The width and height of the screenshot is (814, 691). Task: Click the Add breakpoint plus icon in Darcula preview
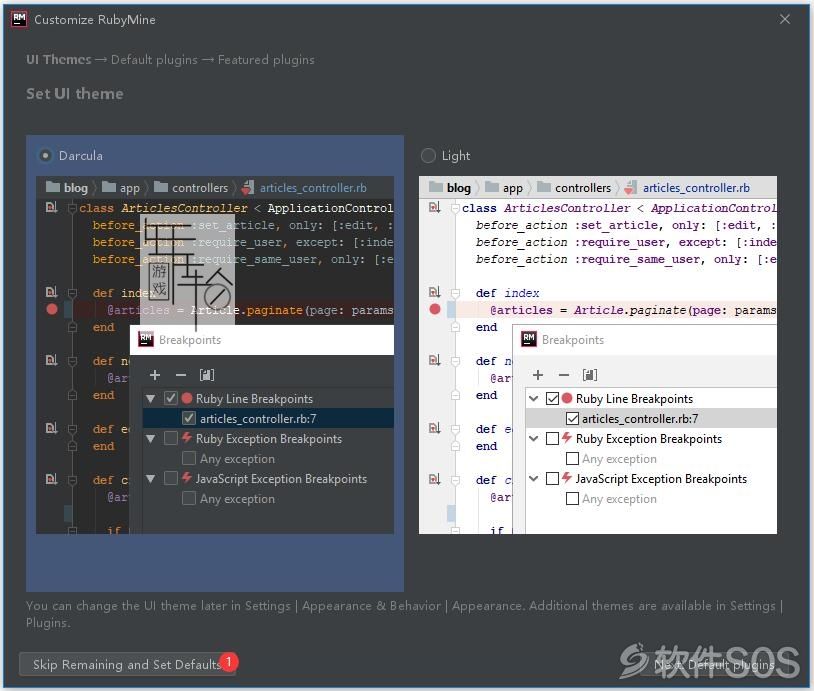pos(155,375)
